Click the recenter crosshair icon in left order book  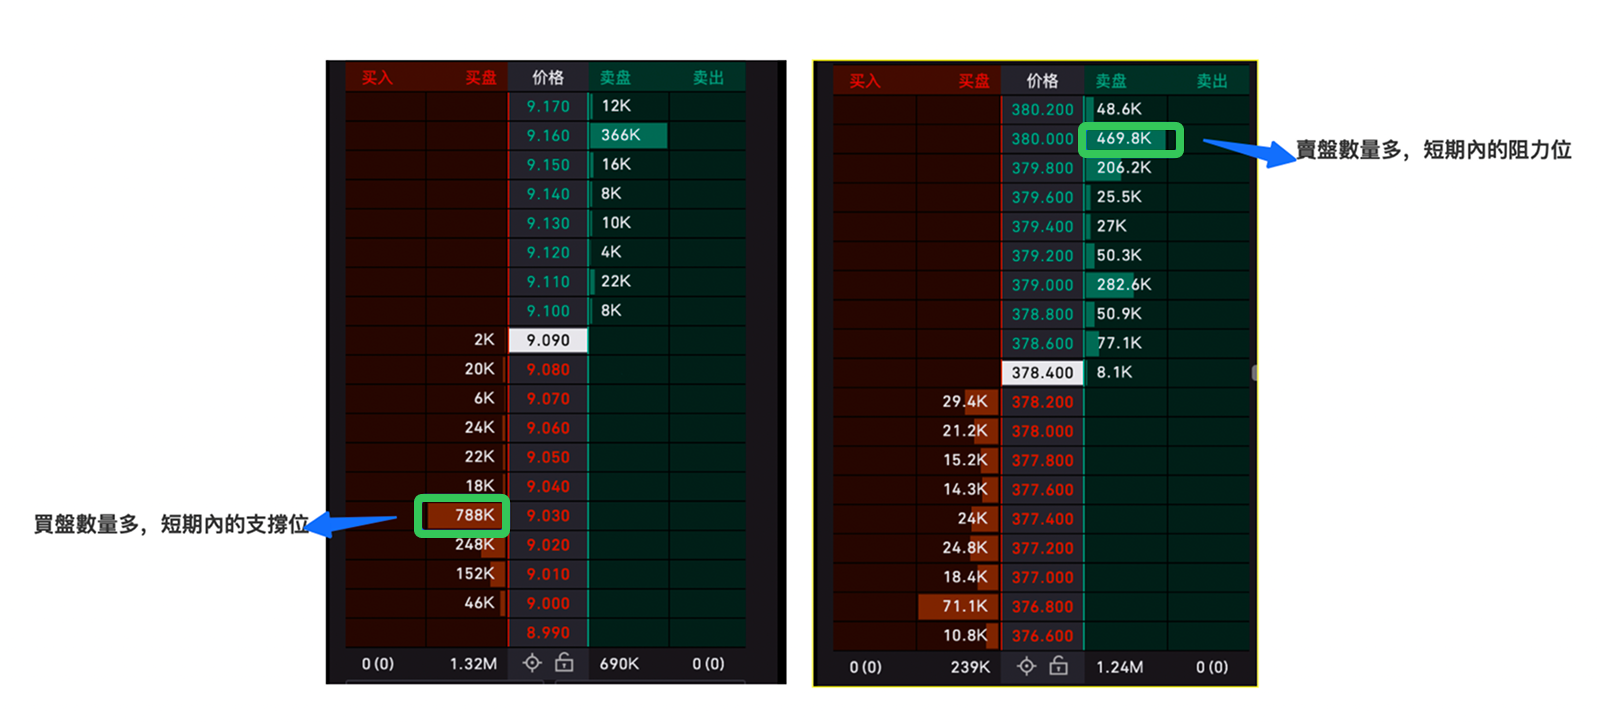point(532,663)
